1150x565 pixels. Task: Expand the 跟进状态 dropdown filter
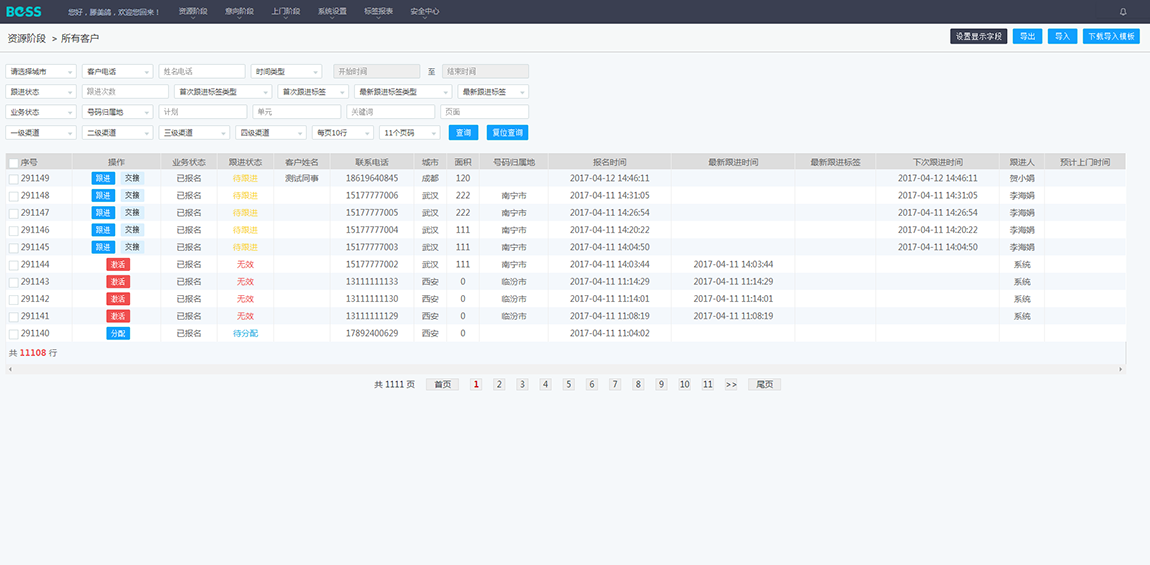pyautogui.click(x=41, y=92)
